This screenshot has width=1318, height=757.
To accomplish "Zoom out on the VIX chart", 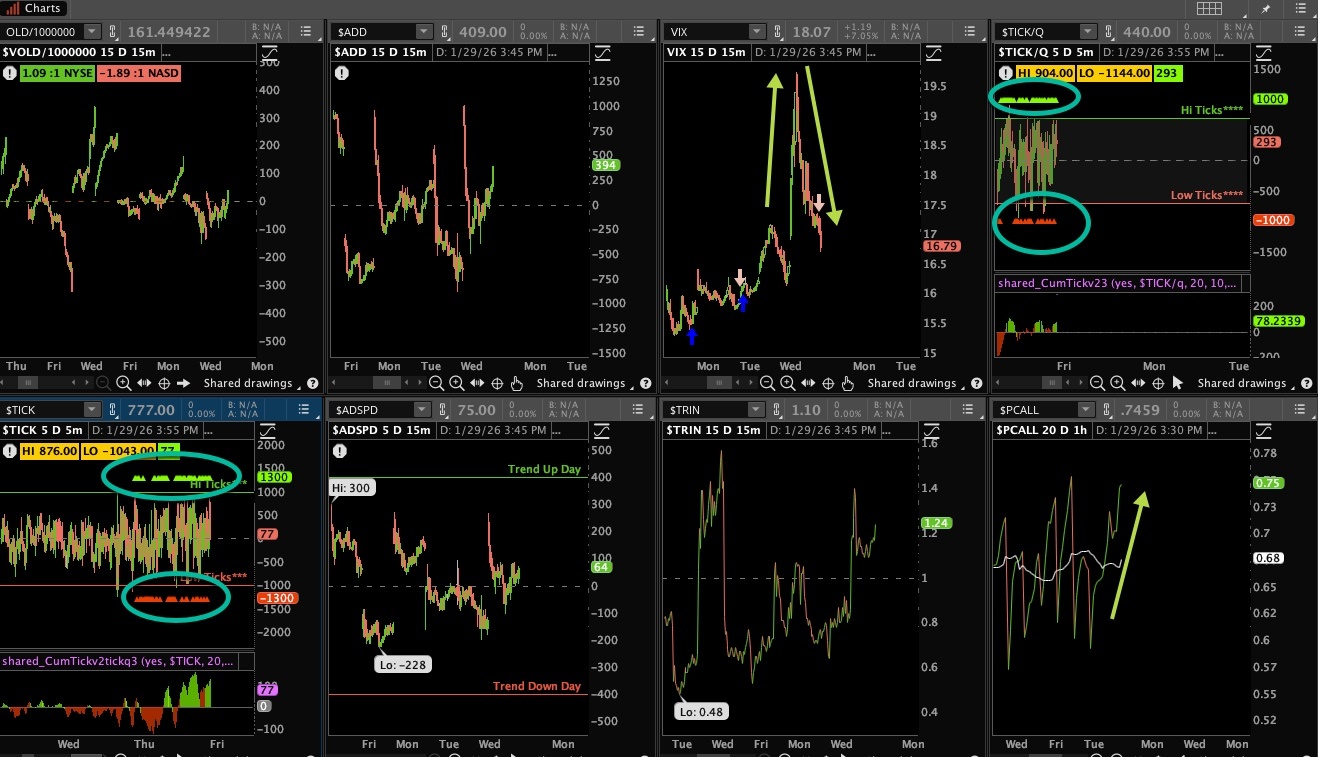I will pos(767,383).
